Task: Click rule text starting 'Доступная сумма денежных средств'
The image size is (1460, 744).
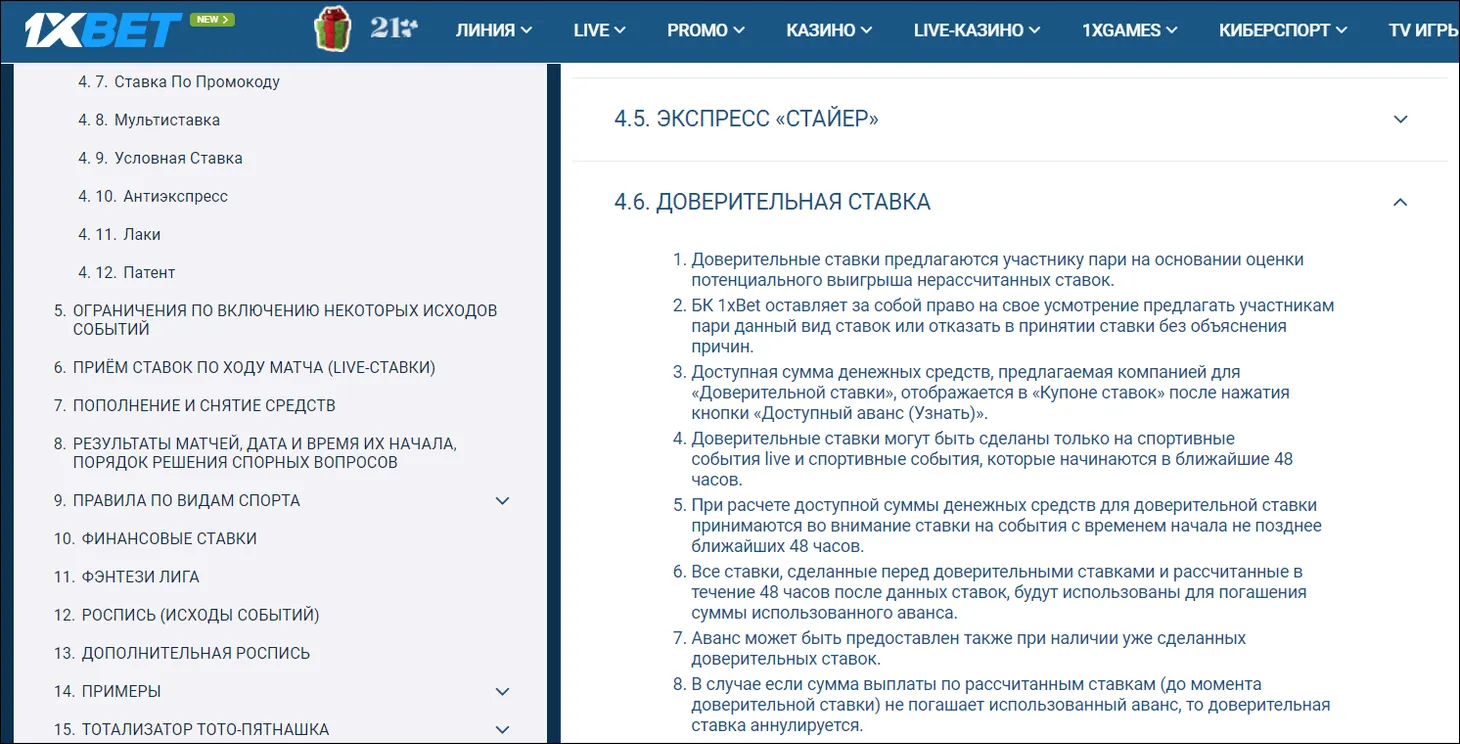Action: pyautogui.click(x=990, y=393)
